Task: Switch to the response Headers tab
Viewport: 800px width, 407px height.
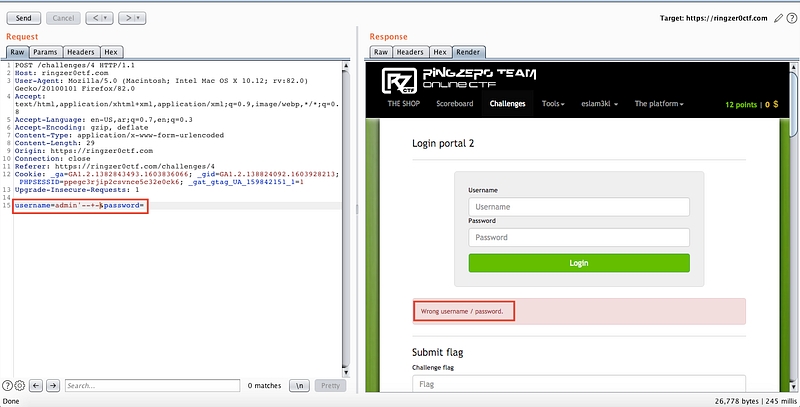Action: coord(410,52)
